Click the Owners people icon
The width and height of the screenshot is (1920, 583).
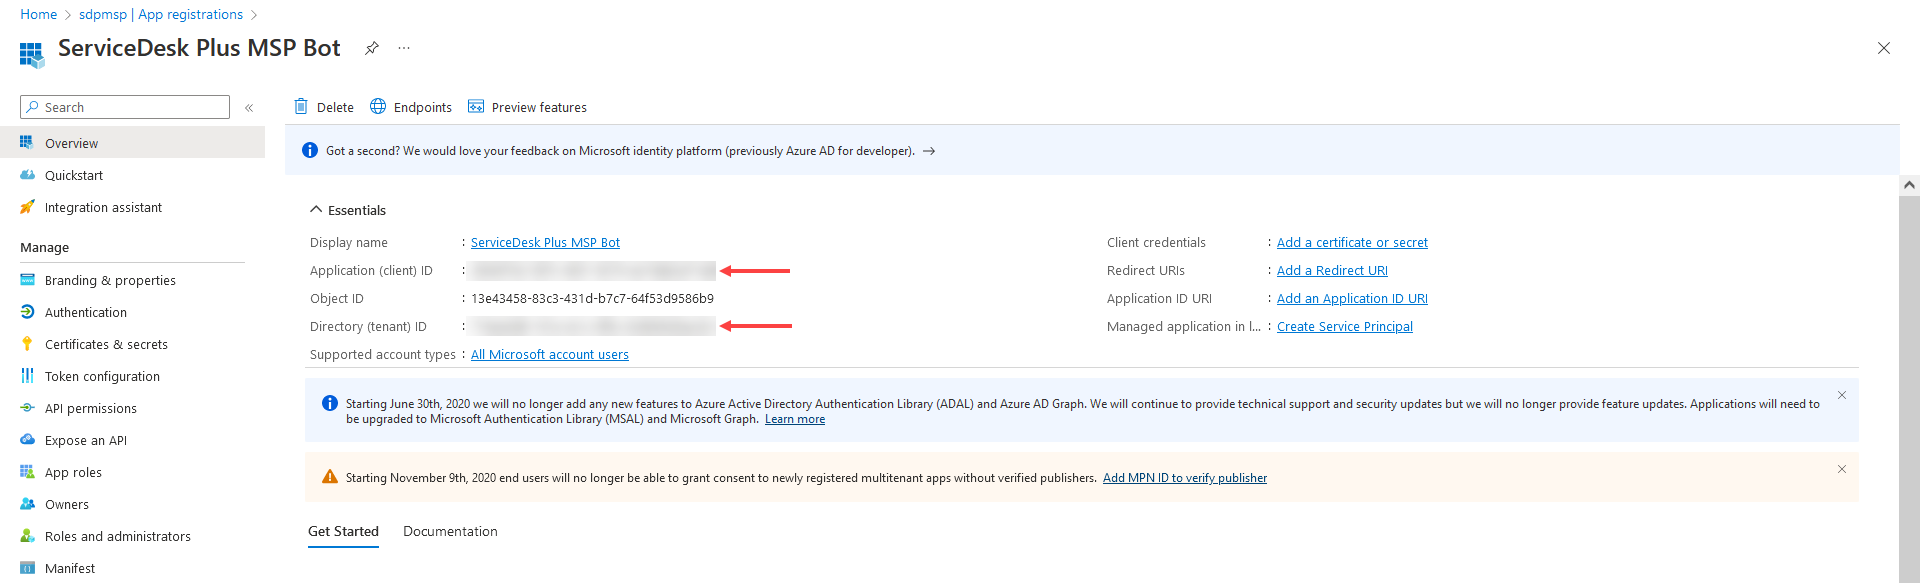click(x=27, y=504)
